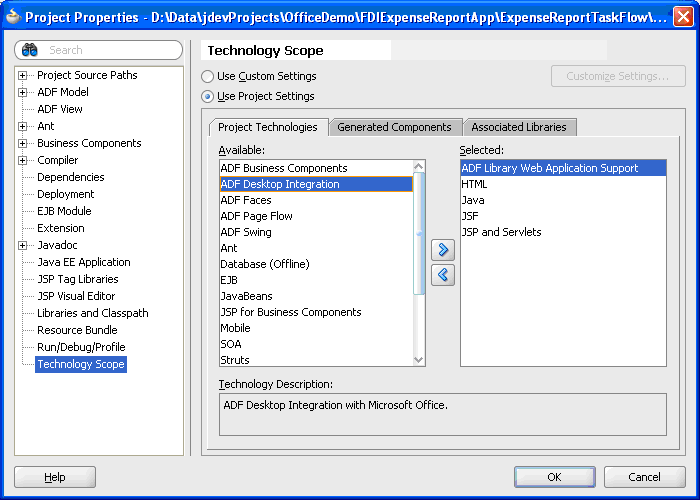The height and width of the screenshot is (500, 700).
Task: Click the remove-from-selected left arrow button
Action: pyautogui.click(x=443, y=275)
